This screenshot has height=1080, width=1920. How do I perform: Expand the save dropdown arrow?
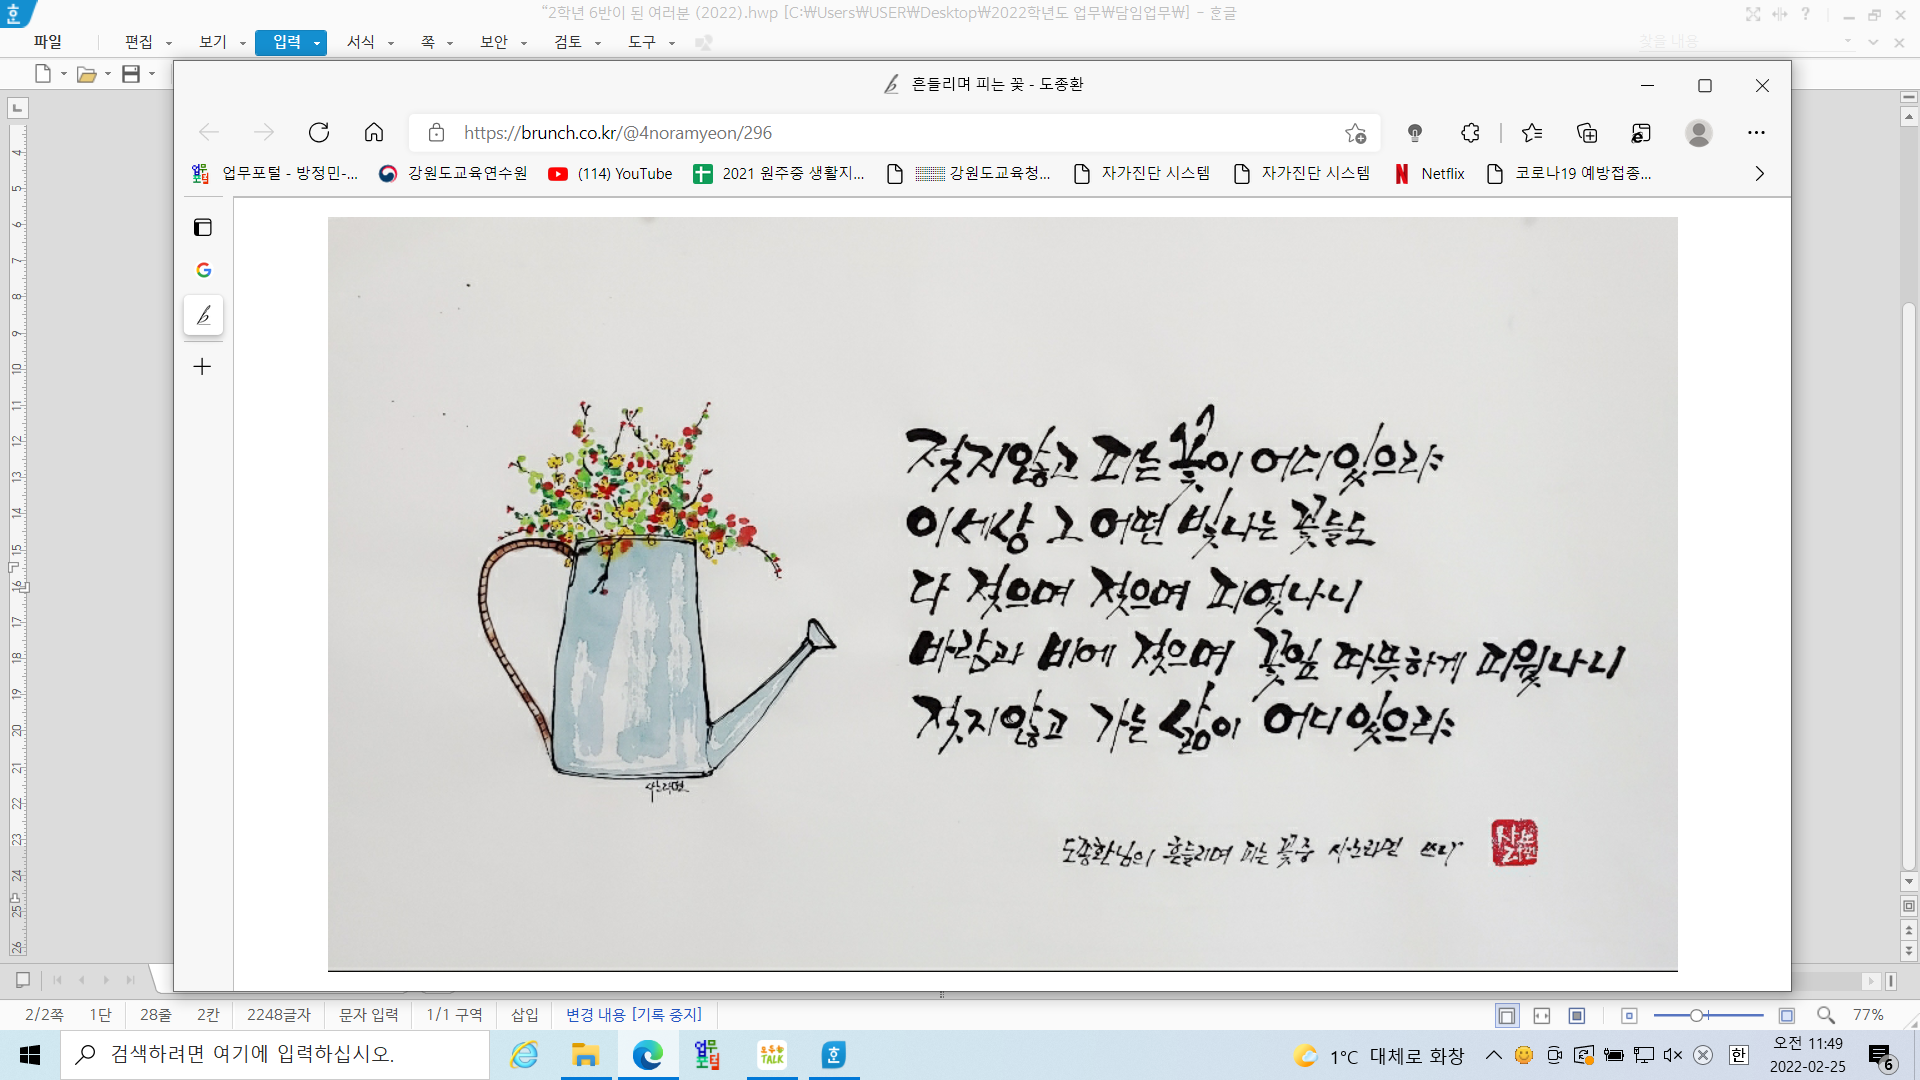point(152,73)
